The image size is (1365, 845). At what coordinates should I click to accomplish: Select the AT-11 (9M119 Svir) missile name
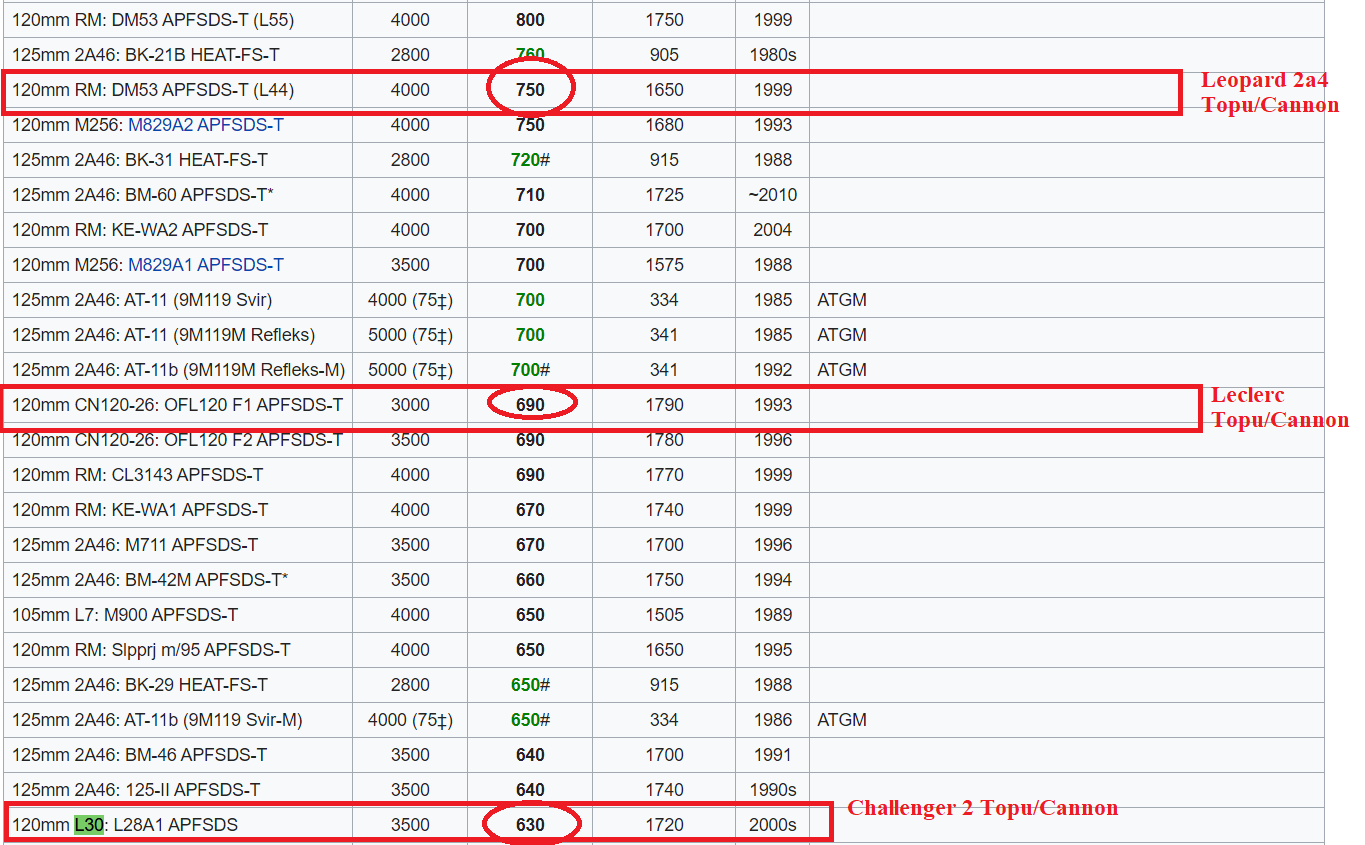click(x=198, y=300)
